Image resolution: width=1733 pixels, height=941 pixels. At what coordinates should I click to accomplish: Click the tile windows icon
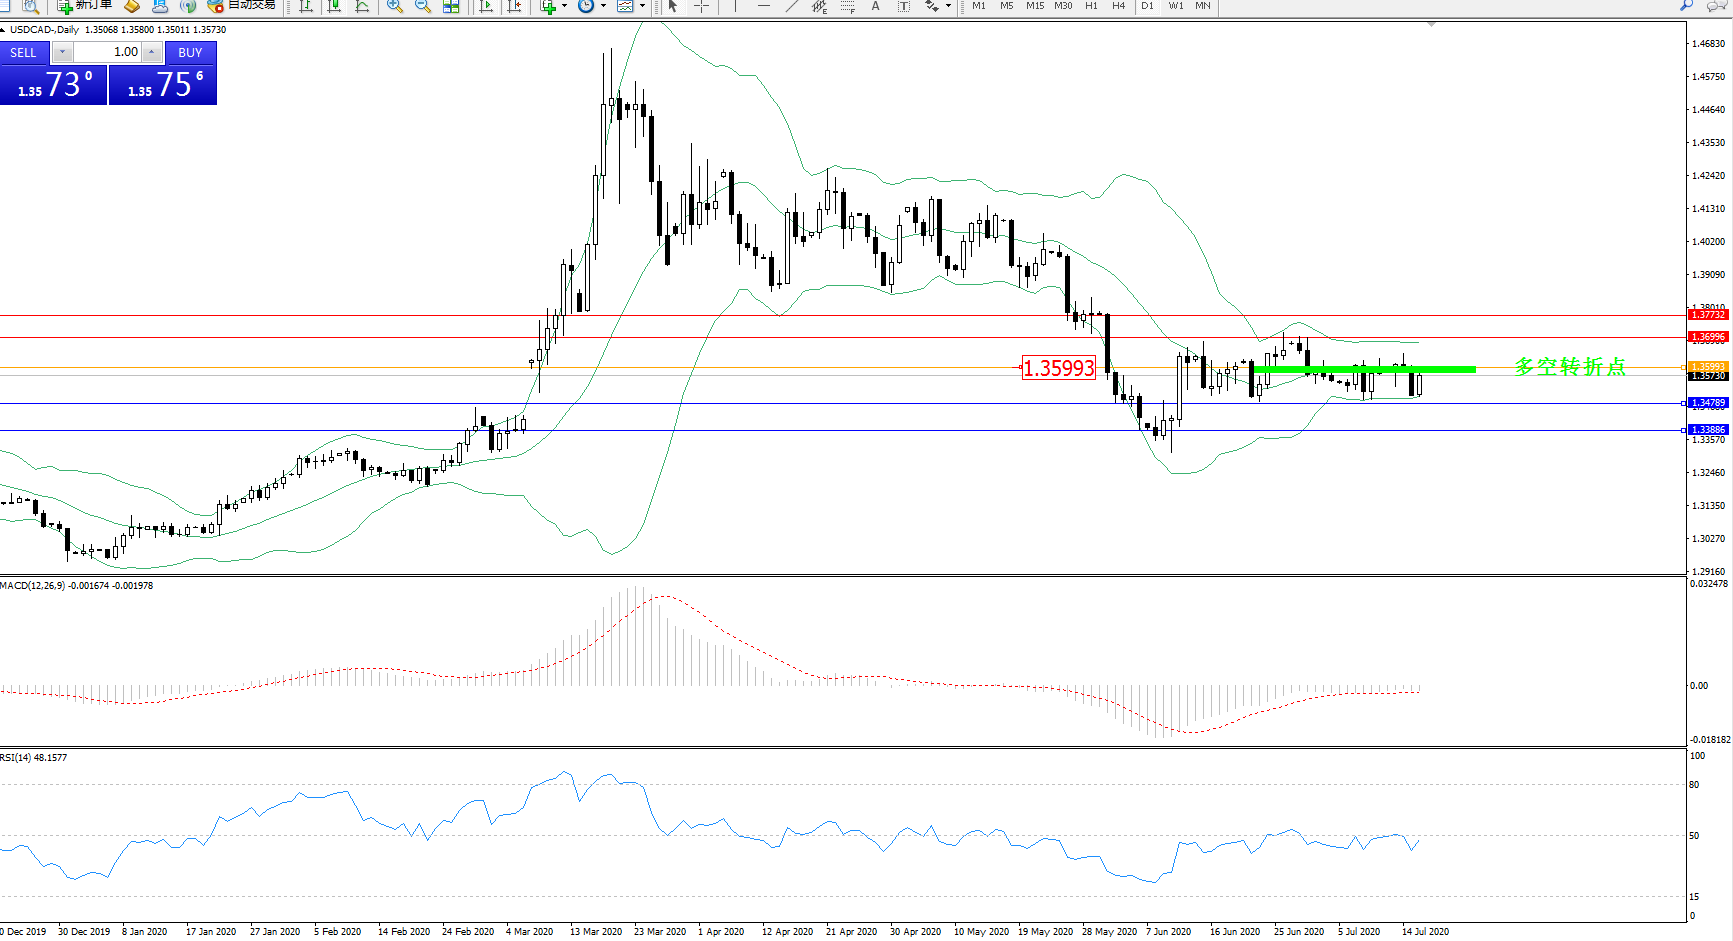tap(451, 6)
